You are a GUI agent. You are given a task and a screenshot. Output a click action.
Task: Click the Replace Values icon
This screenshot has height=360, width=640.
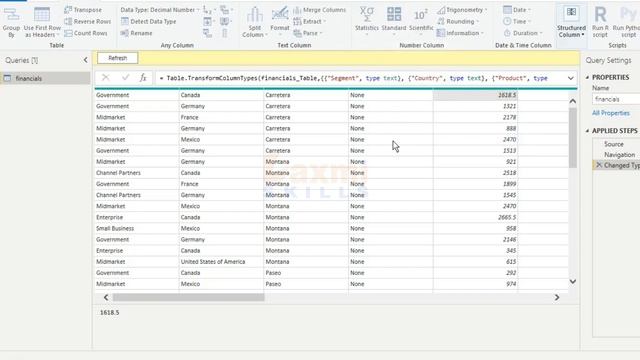[x=207, y=10]
